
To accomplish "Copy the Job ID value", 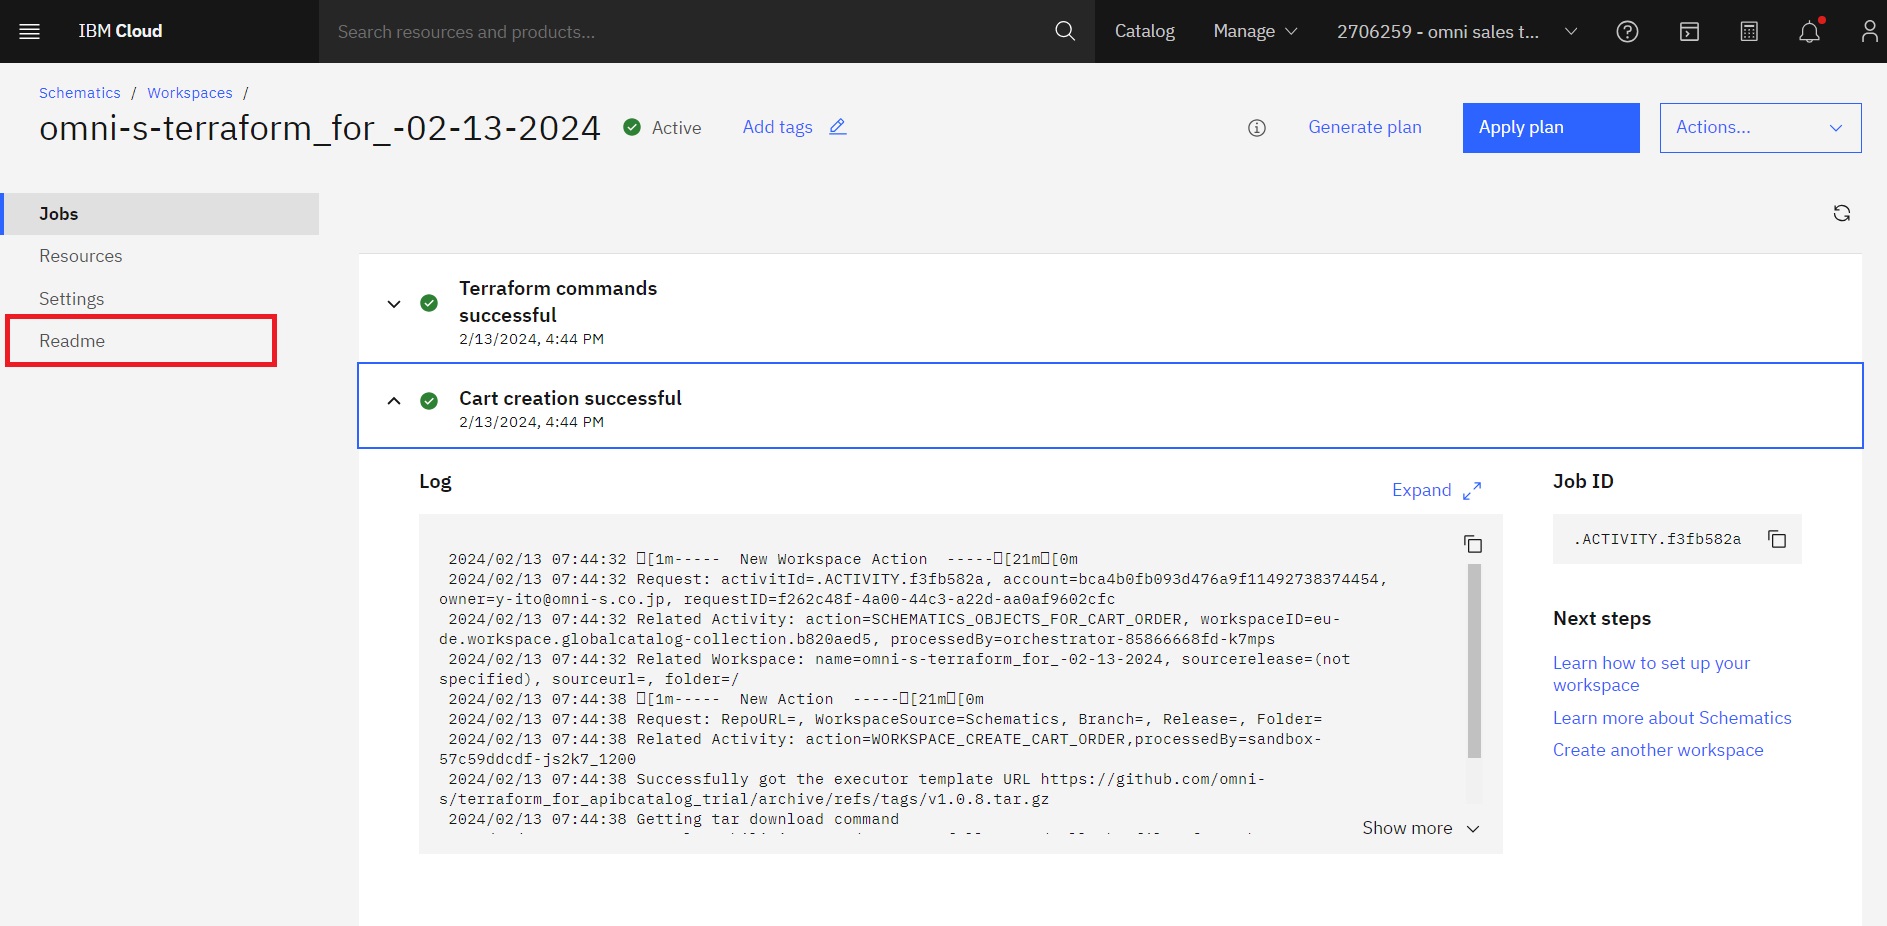I will coord(1777,539).
